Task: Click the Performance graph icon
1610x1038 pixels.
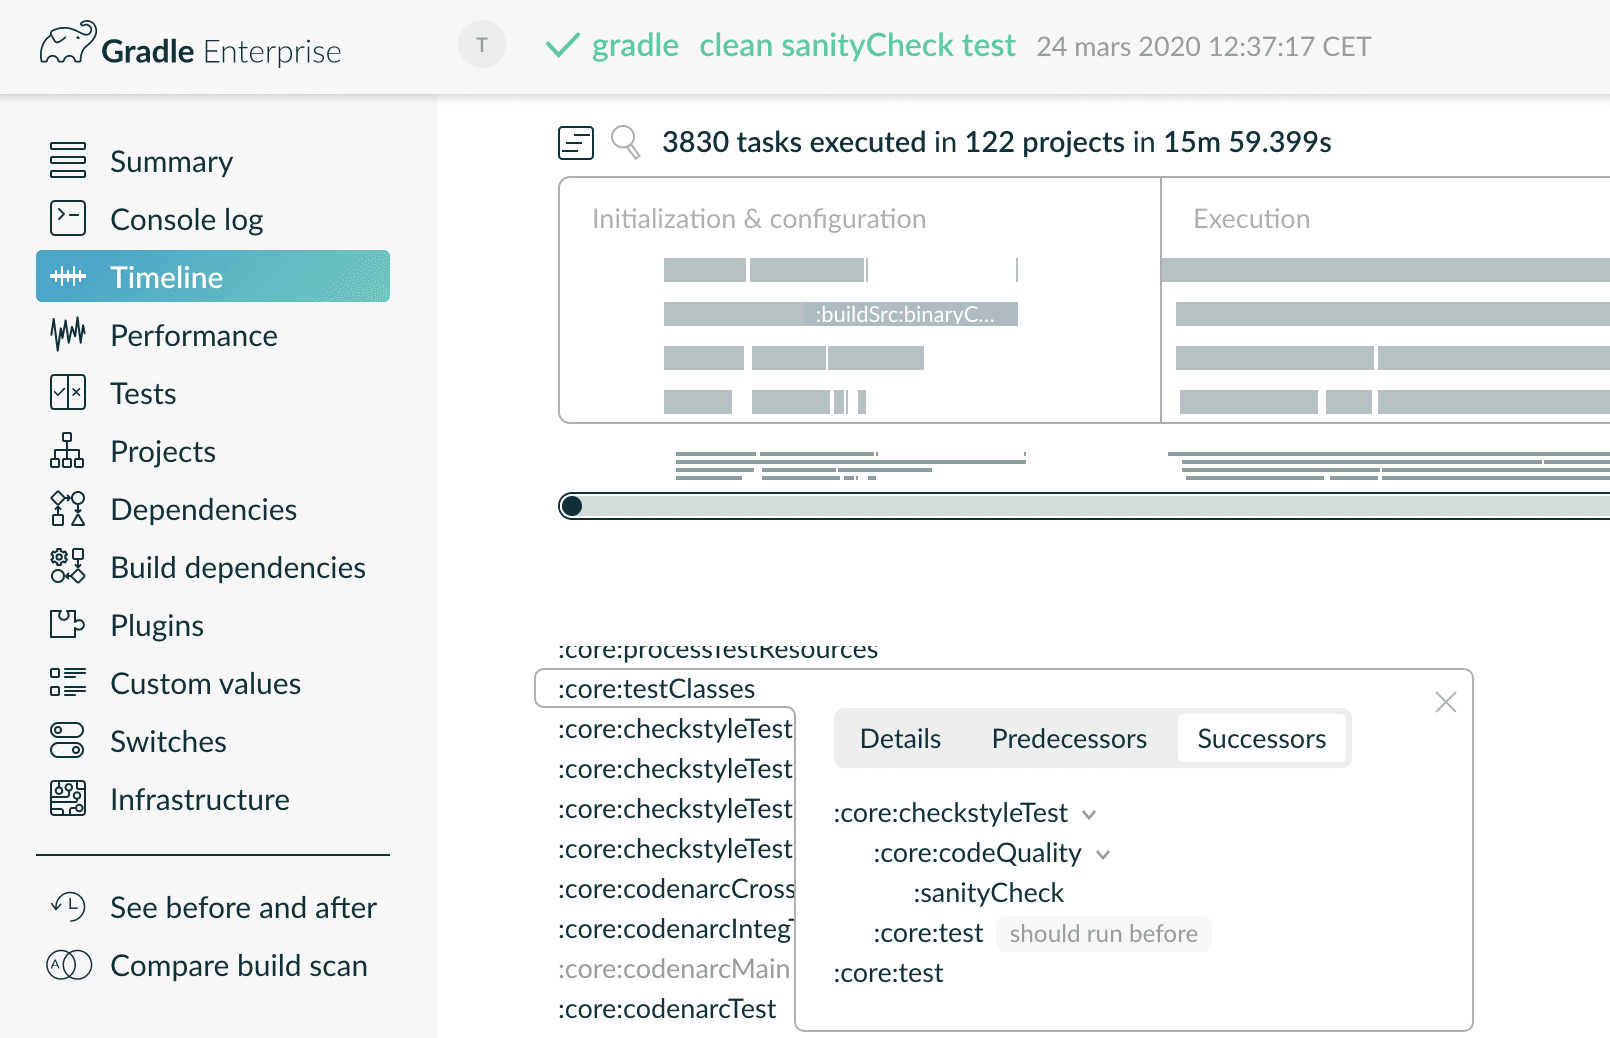Action: coord(68,334)
